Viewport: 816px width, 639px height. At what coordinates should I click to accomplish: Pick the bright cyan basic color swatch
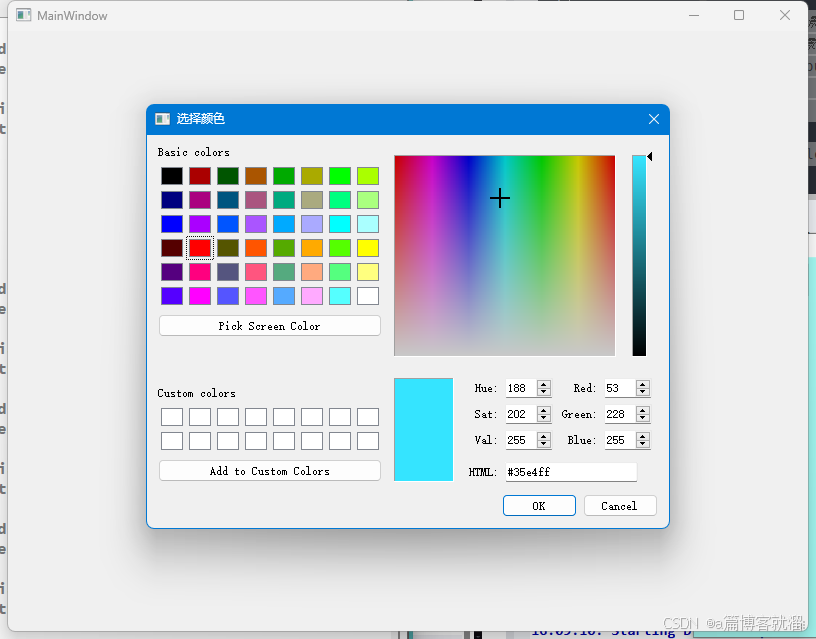click(x=340, y=224)
